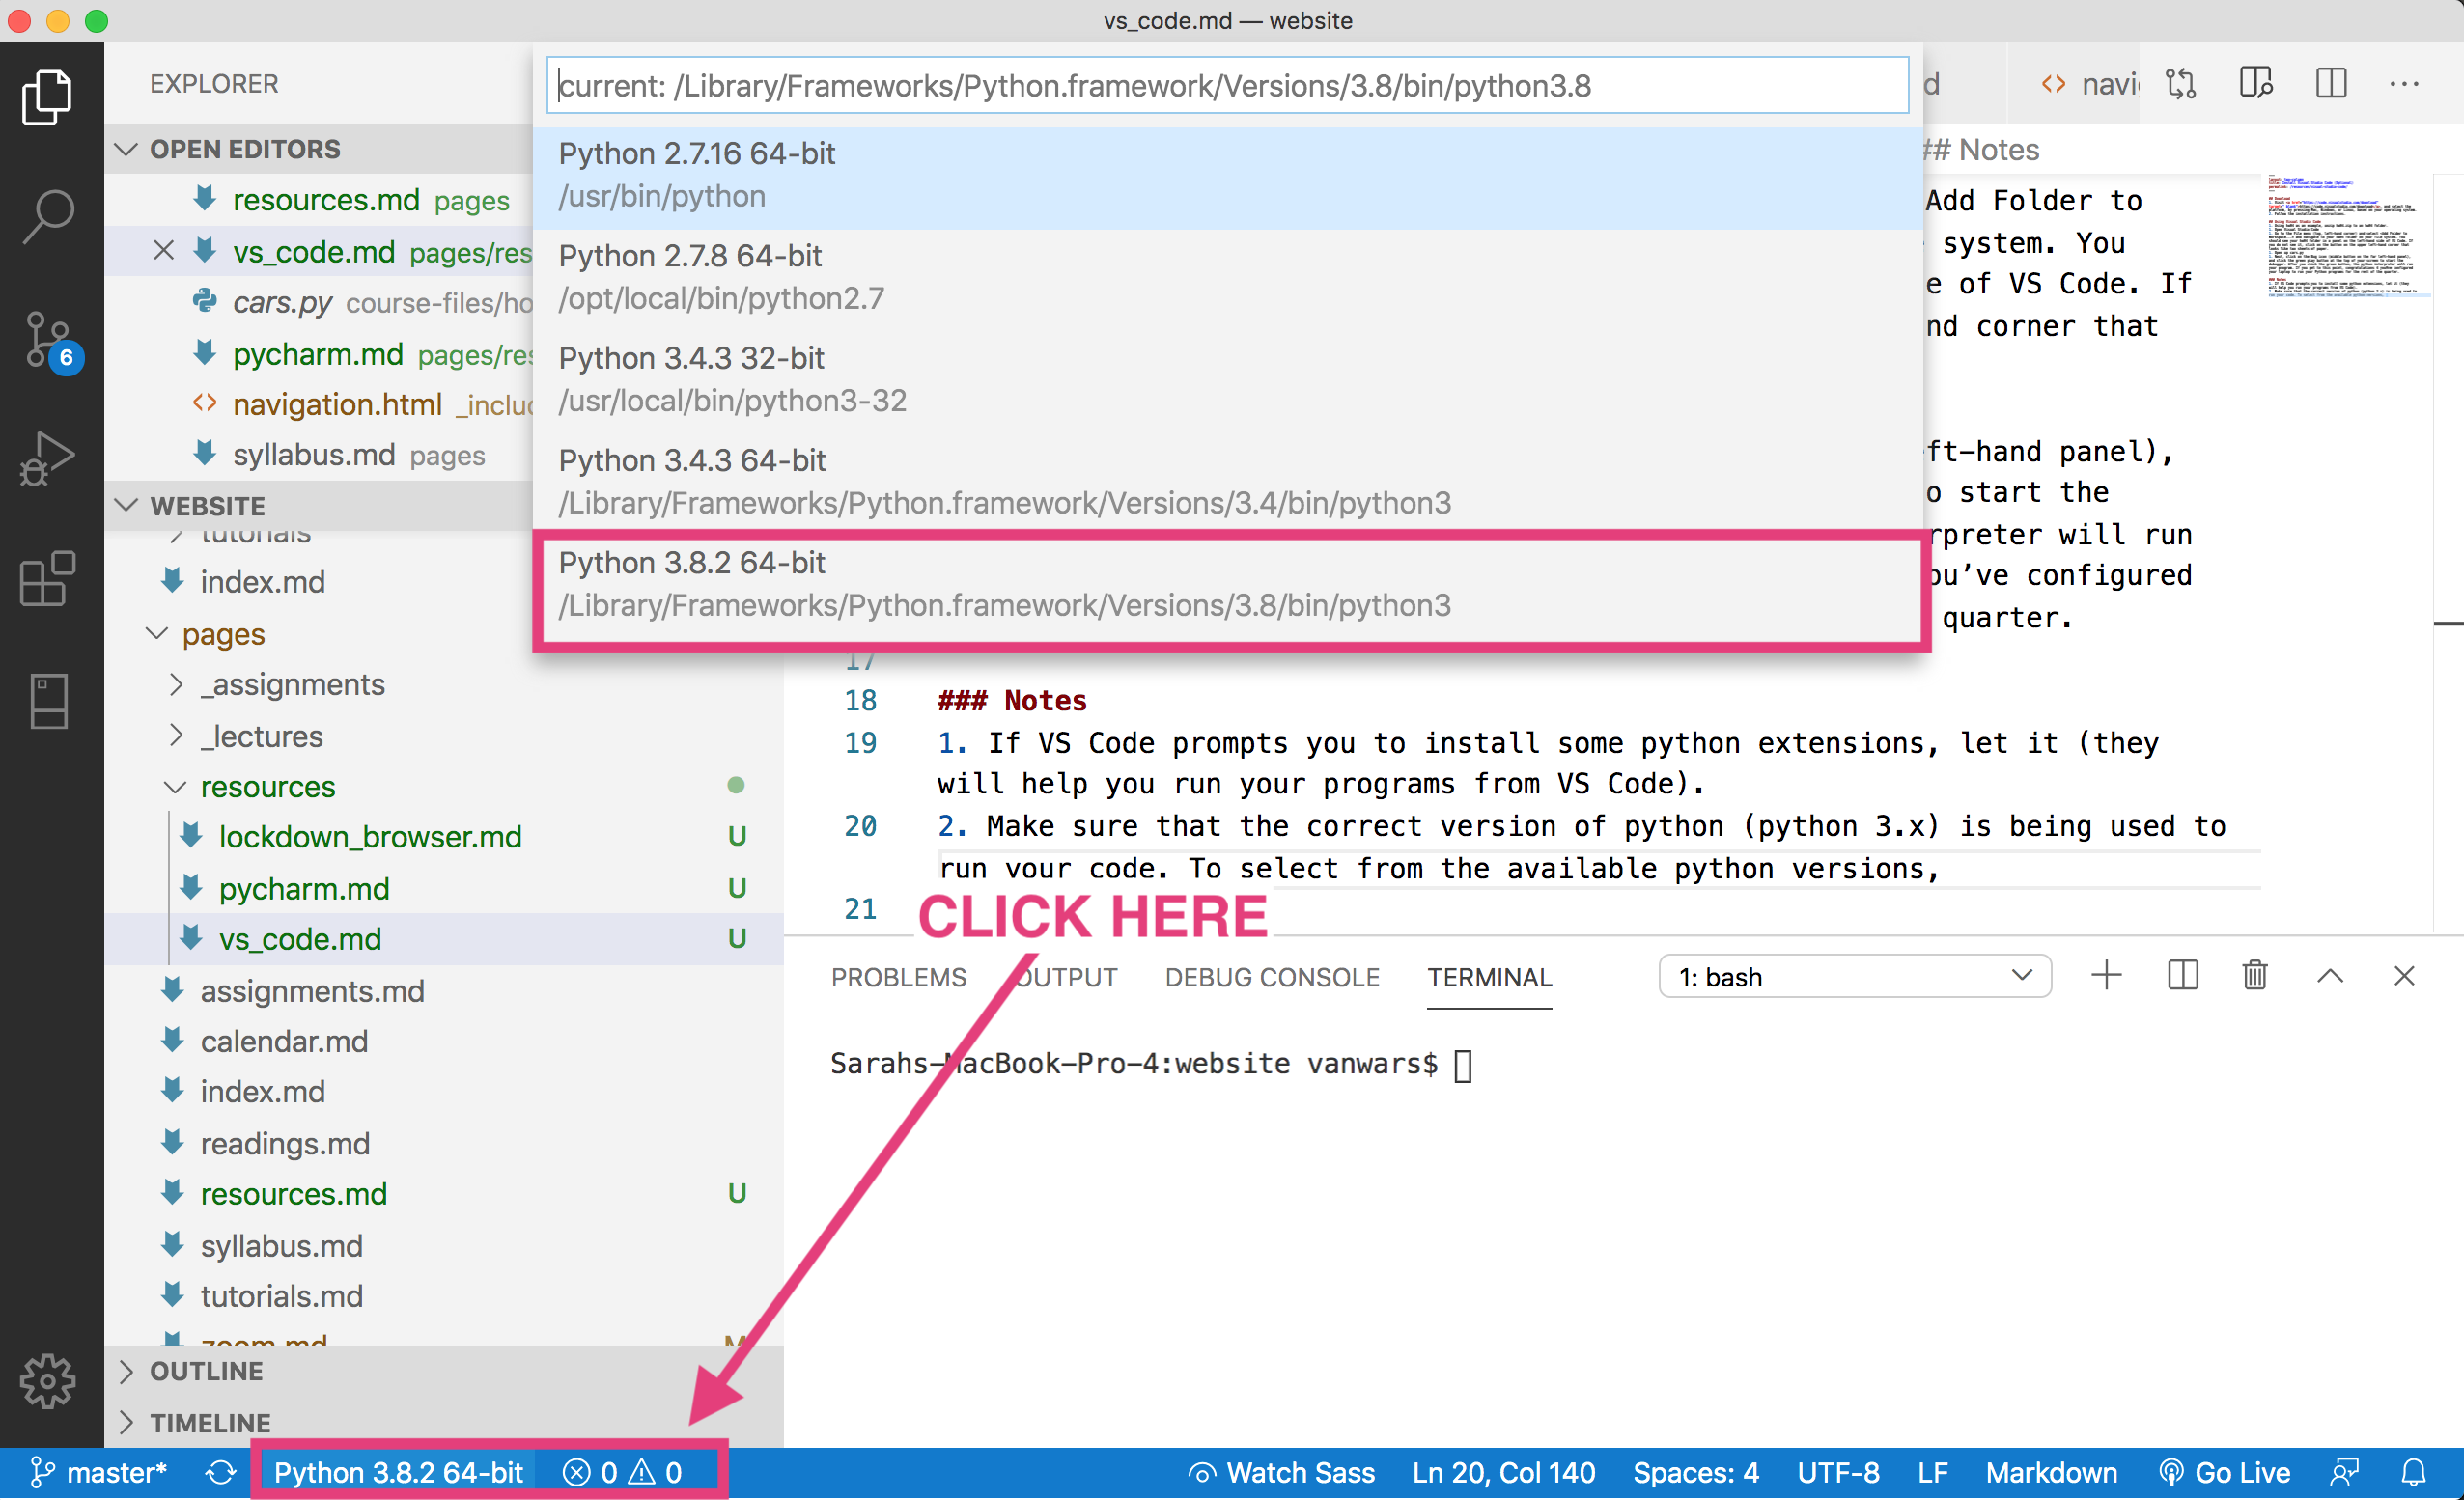Toggle Watch Sass in status bar
Image resolution: width=2464 pixels, height=1500 pixels.
(1281, 1473)
